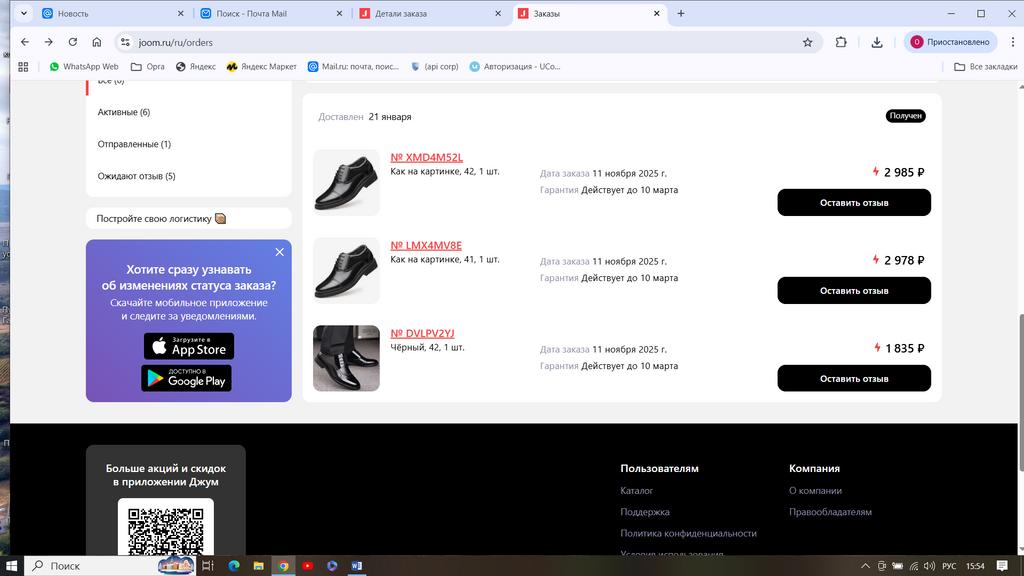Reload the Joom orders page
Screen dimensions: 1024x576
pos(73,42)
